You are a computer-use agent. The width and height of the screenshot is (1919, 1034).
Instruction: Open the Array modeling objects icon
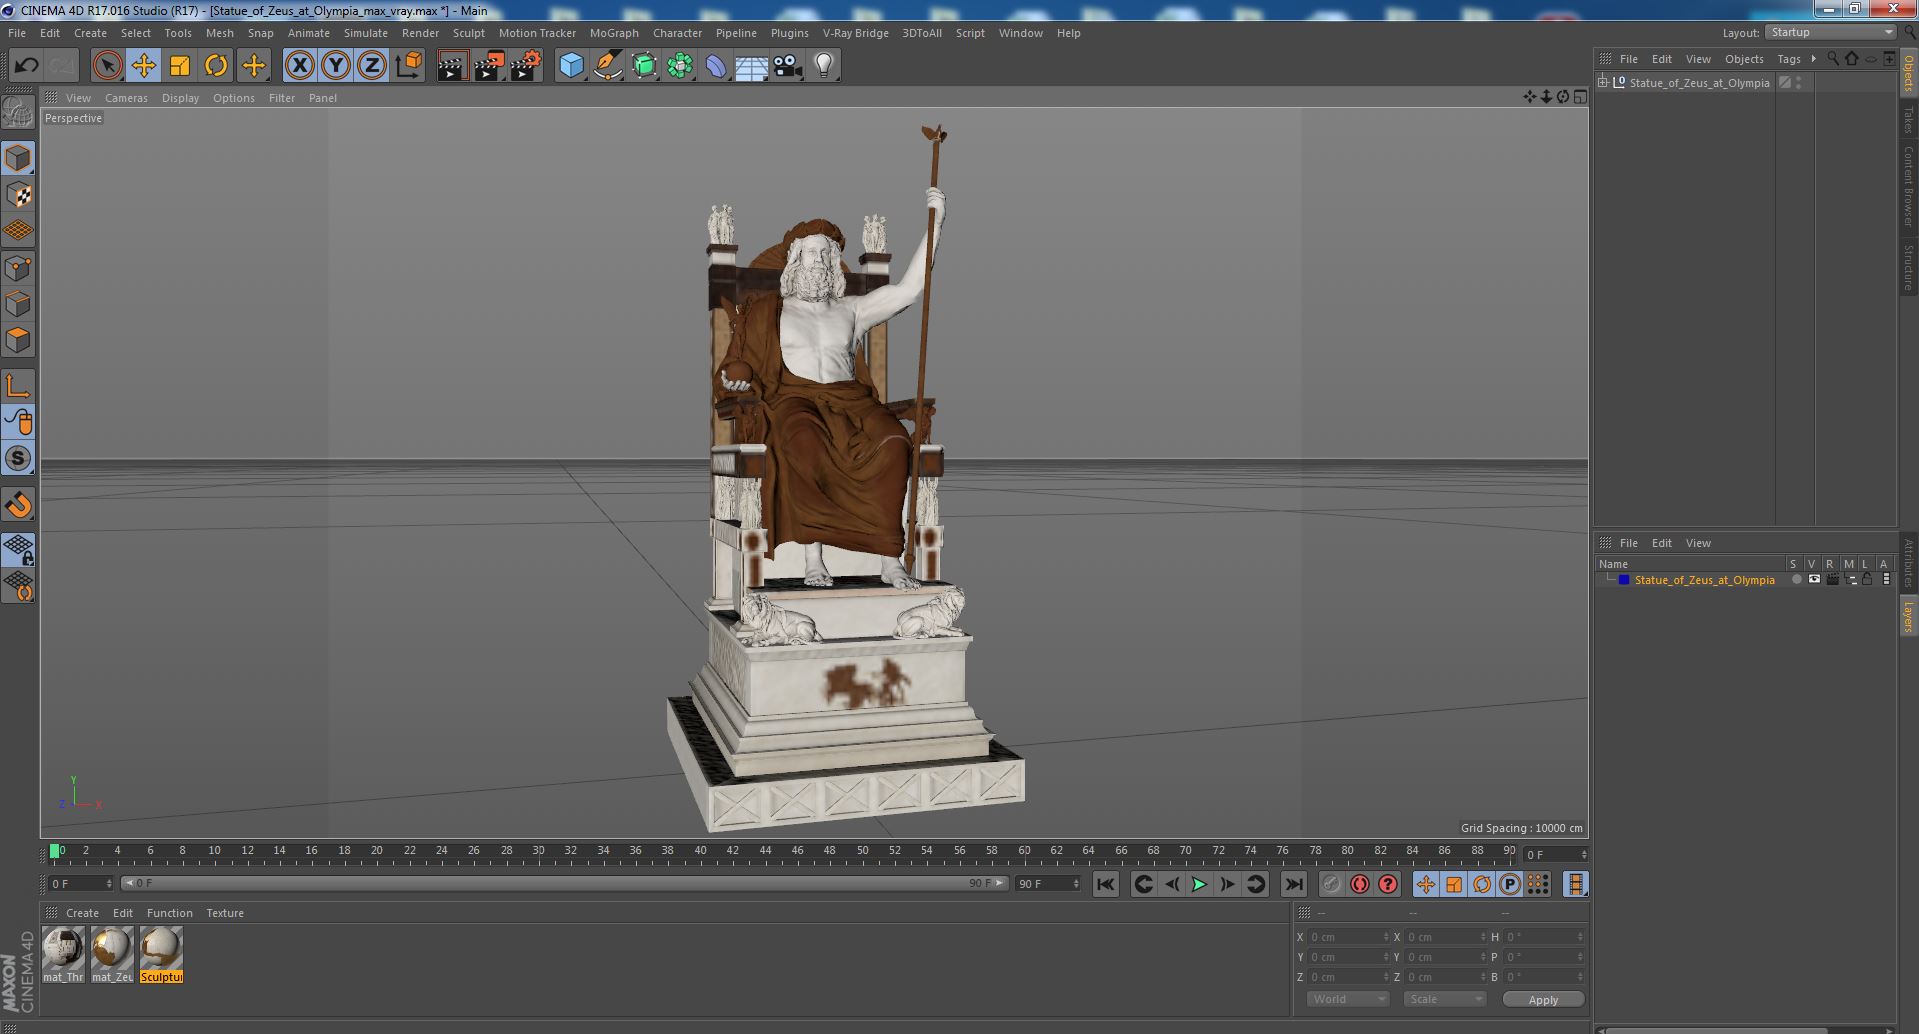[680, 66]
